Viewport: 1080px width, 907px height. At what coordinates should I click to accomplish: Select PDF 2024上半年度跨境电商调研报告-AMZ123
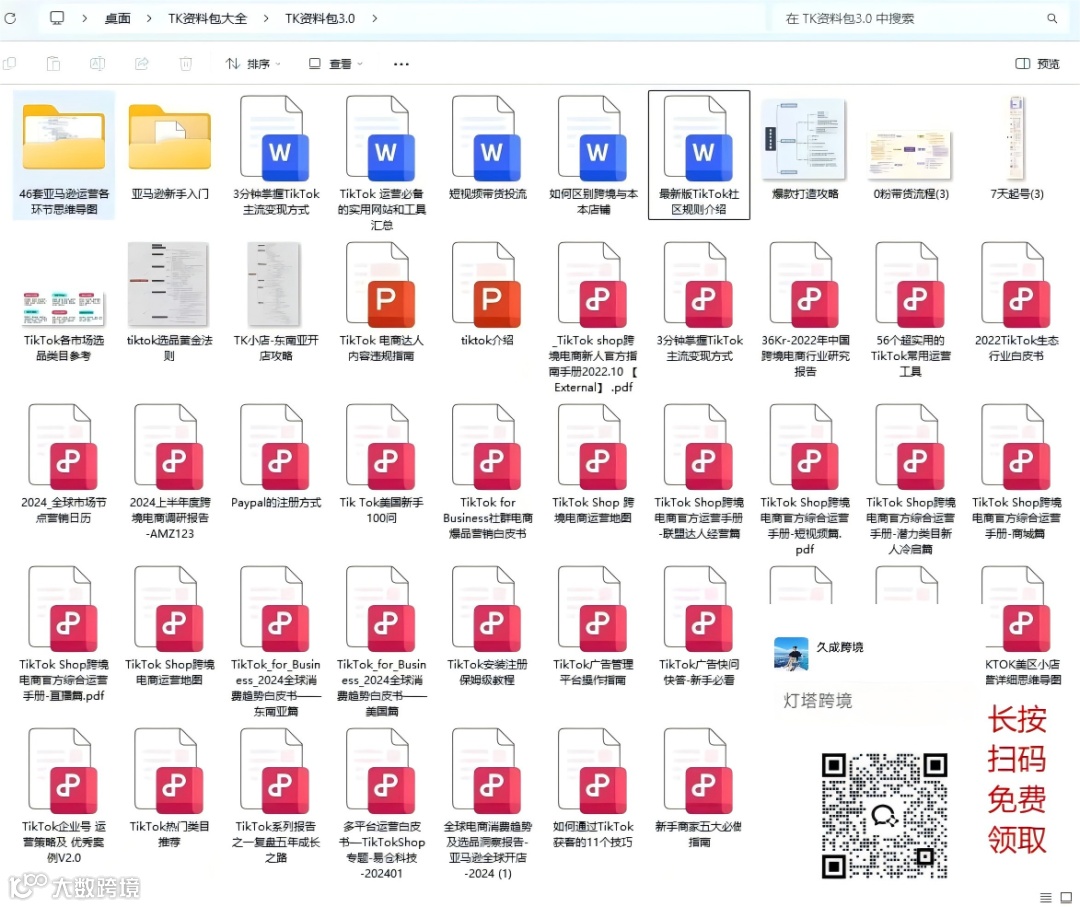coord(169,472)
